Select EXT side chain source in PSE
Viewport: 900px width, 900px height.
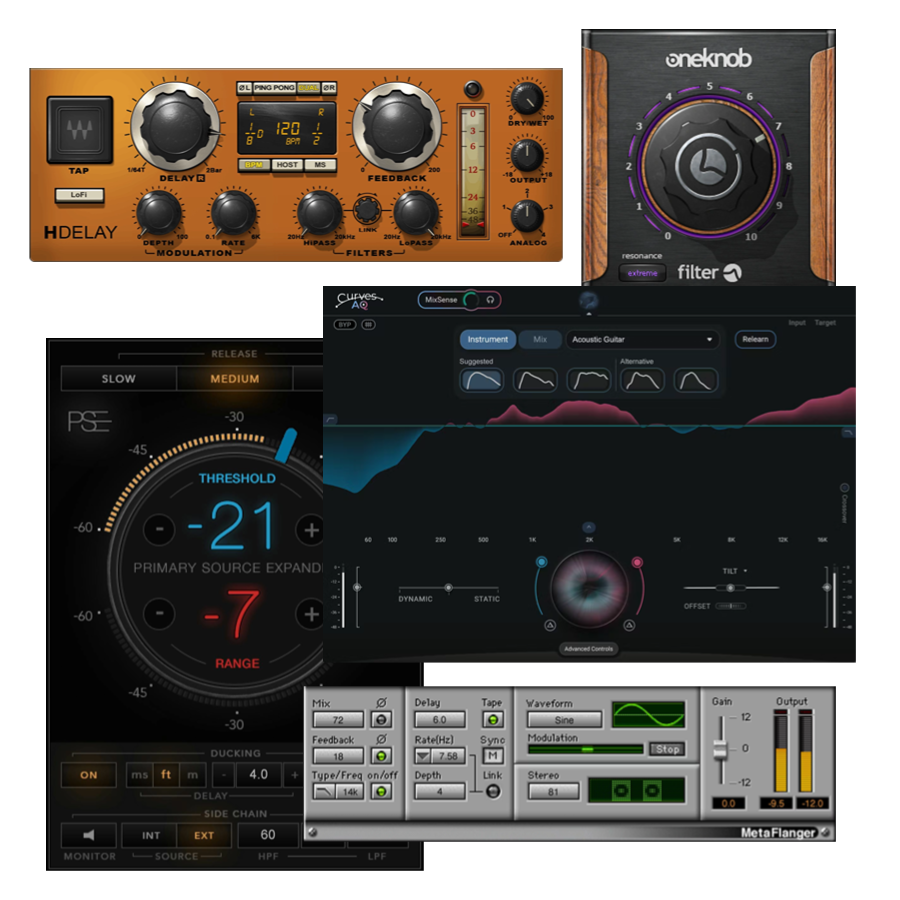(x=204, y=835)
